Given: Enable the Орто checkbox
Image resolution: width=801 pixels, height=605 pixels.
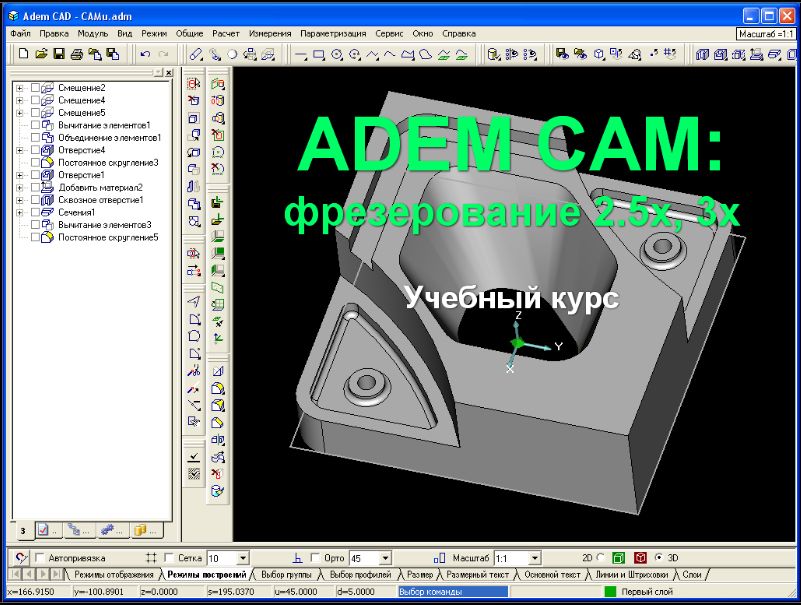Looking at the screenshot, I should [x=315, y=557].
